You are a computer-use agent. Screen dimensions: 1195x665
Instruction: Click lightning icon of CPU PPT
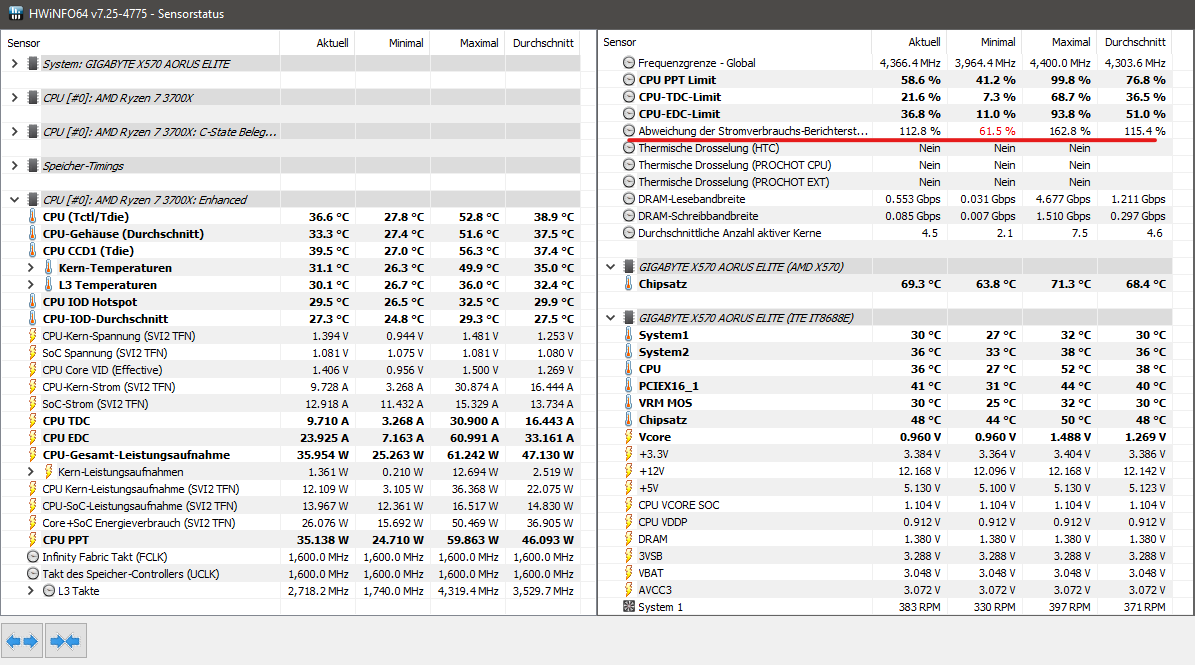pyautogui.click(x=33, y=539)
